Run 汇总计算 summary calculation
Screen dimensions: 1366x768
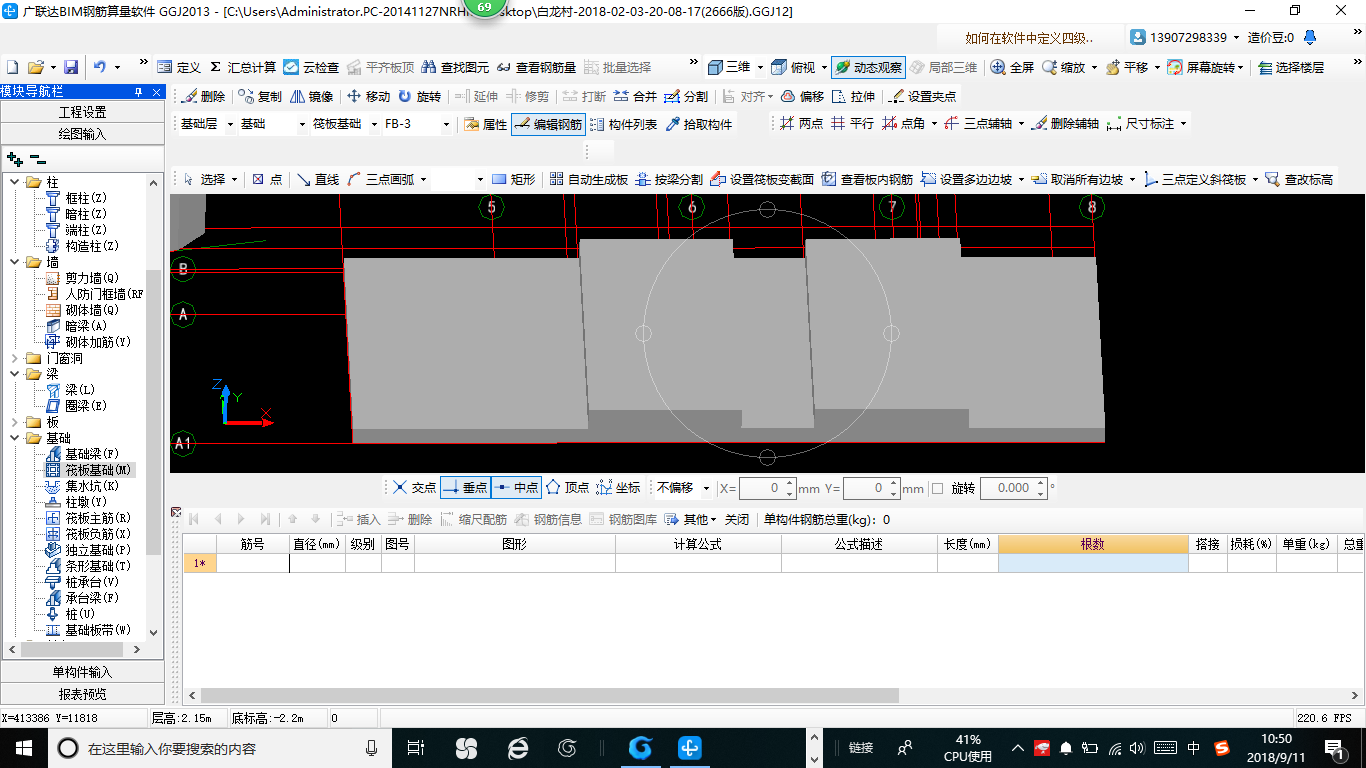(x=243, y=67)
